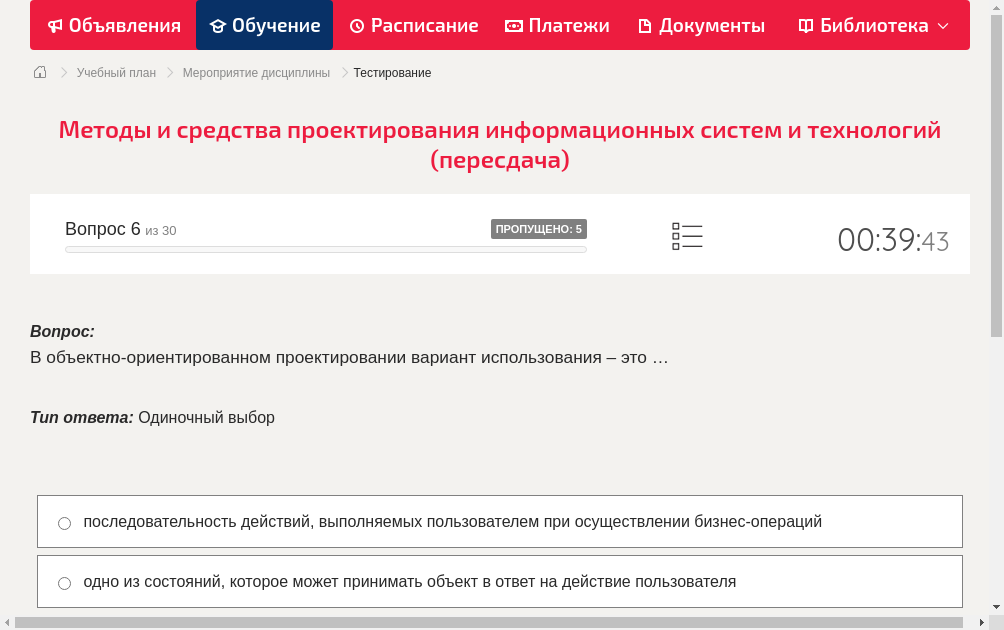
Task: Open the question navigator list icon
Action: tap(687, 235)
